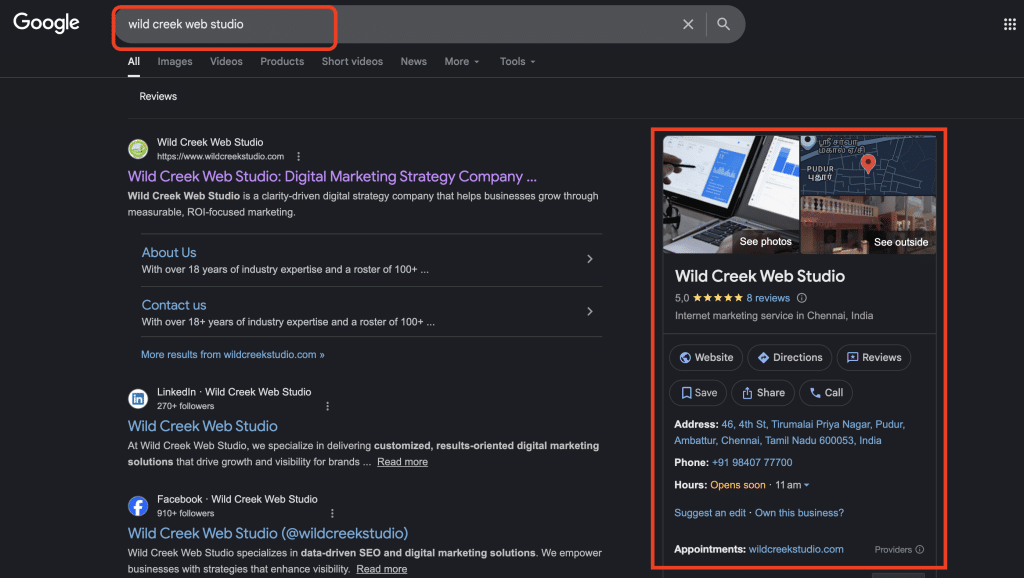Get Directions from the knowledge panel
Image resolution: width=1024 pixels, height=578 pixels.
(789, 357)
